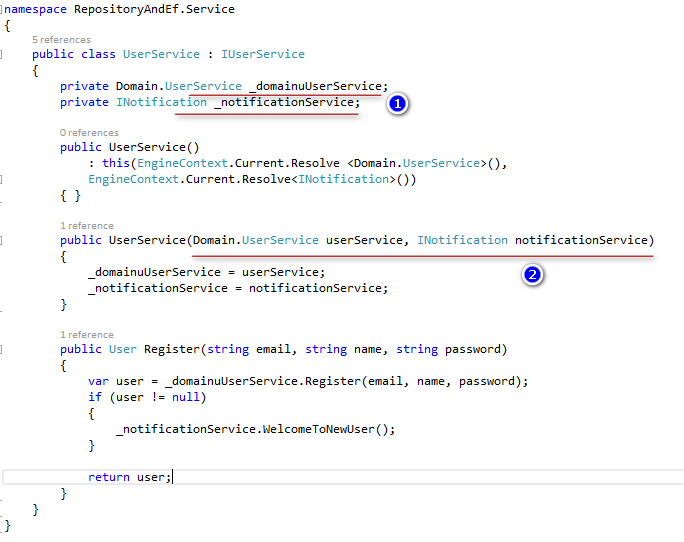Collapse the two-parameter UserService constructor

pyautogui.click(x=4, y=241)
